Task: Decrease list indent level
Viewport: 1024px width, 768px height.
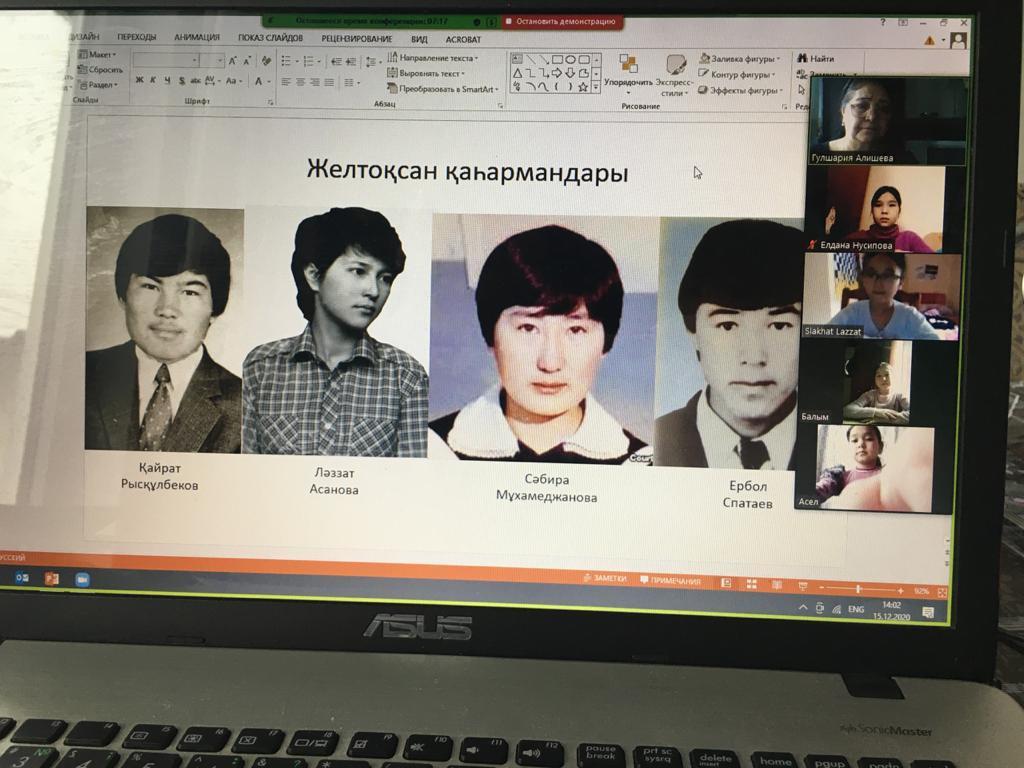Action: tap(336, 62)
